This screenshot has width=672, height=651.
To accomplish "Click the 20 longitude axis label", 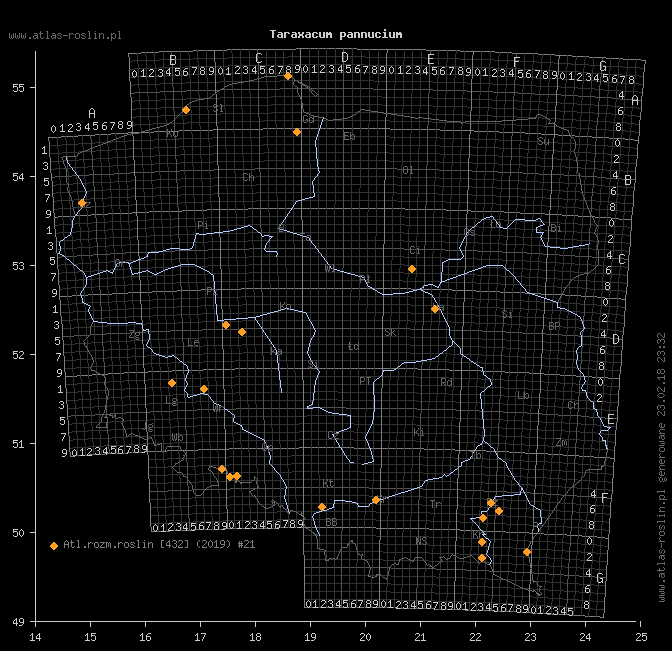I will point(365,637).
